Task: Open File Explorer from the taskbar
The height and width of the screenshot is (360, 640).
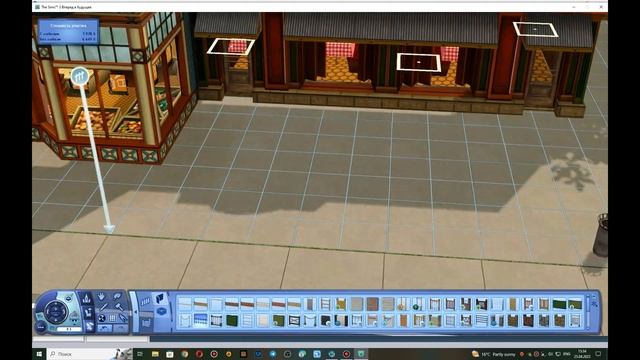Action: coord(155,354)
